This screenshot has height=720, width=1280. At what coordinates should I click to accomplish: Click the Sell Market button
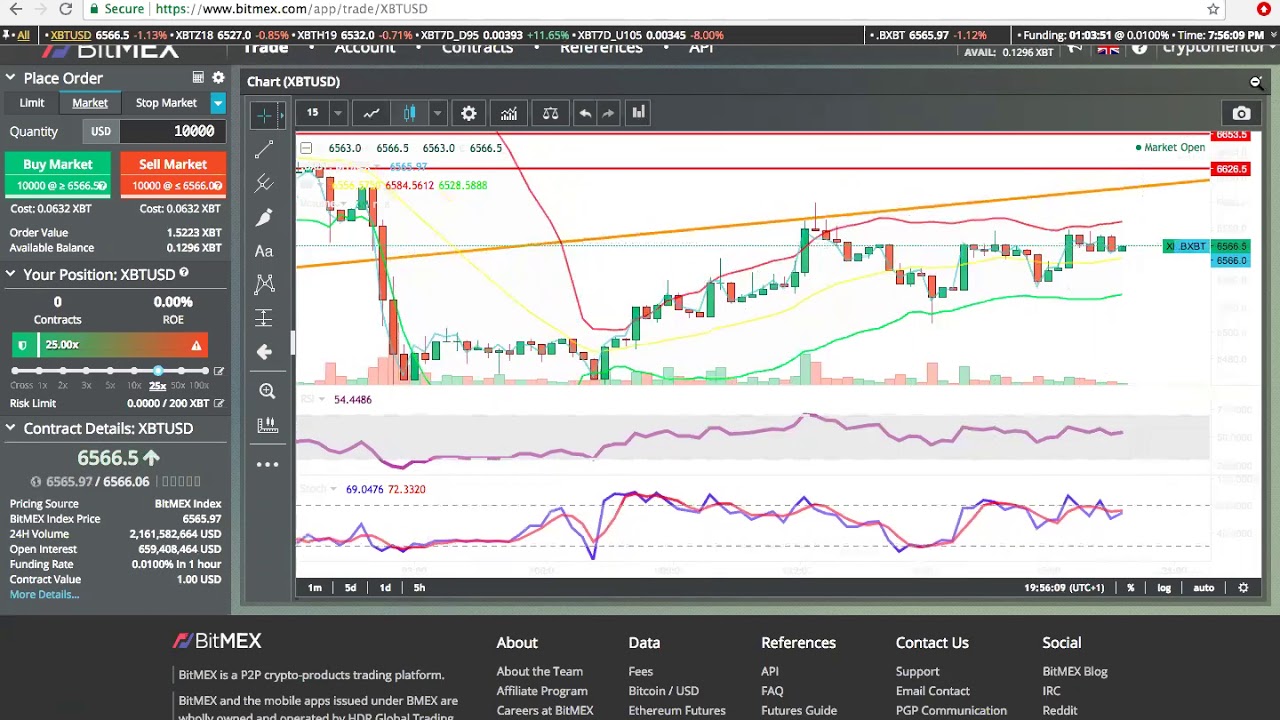(173, 174)
